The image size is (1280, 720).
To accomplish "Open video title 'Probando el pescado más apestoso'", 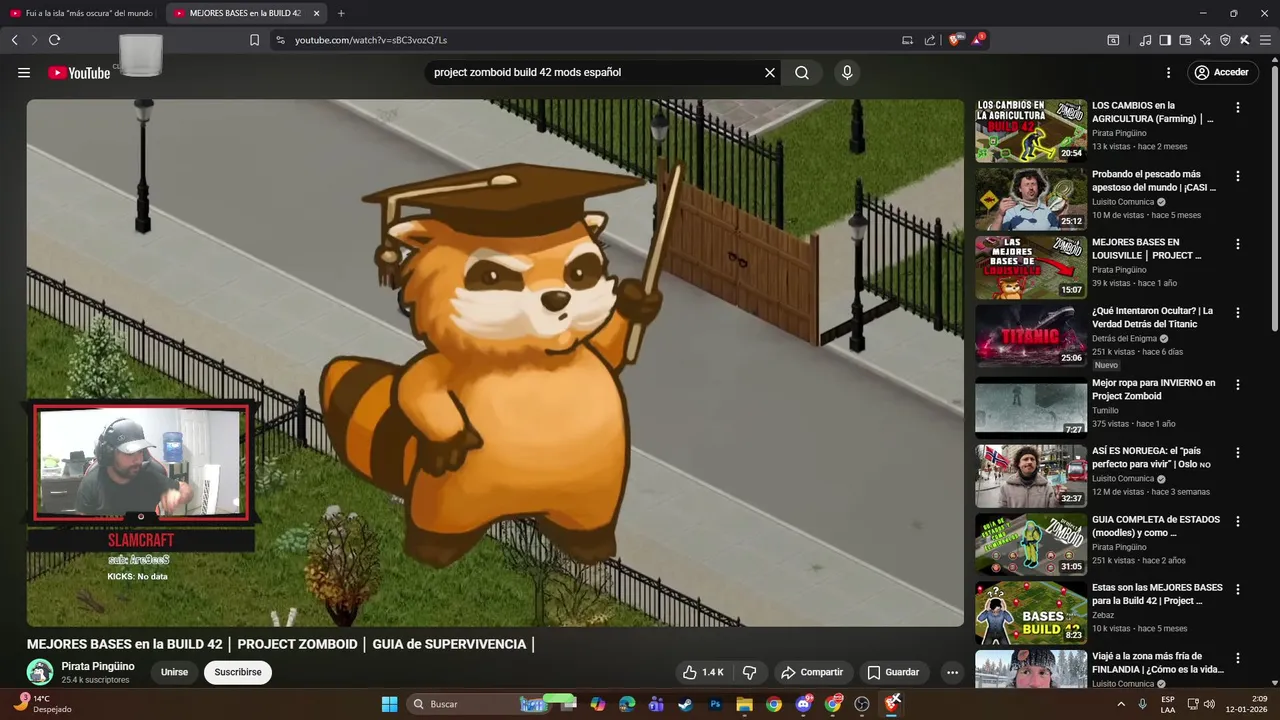I will (1154, 181).
